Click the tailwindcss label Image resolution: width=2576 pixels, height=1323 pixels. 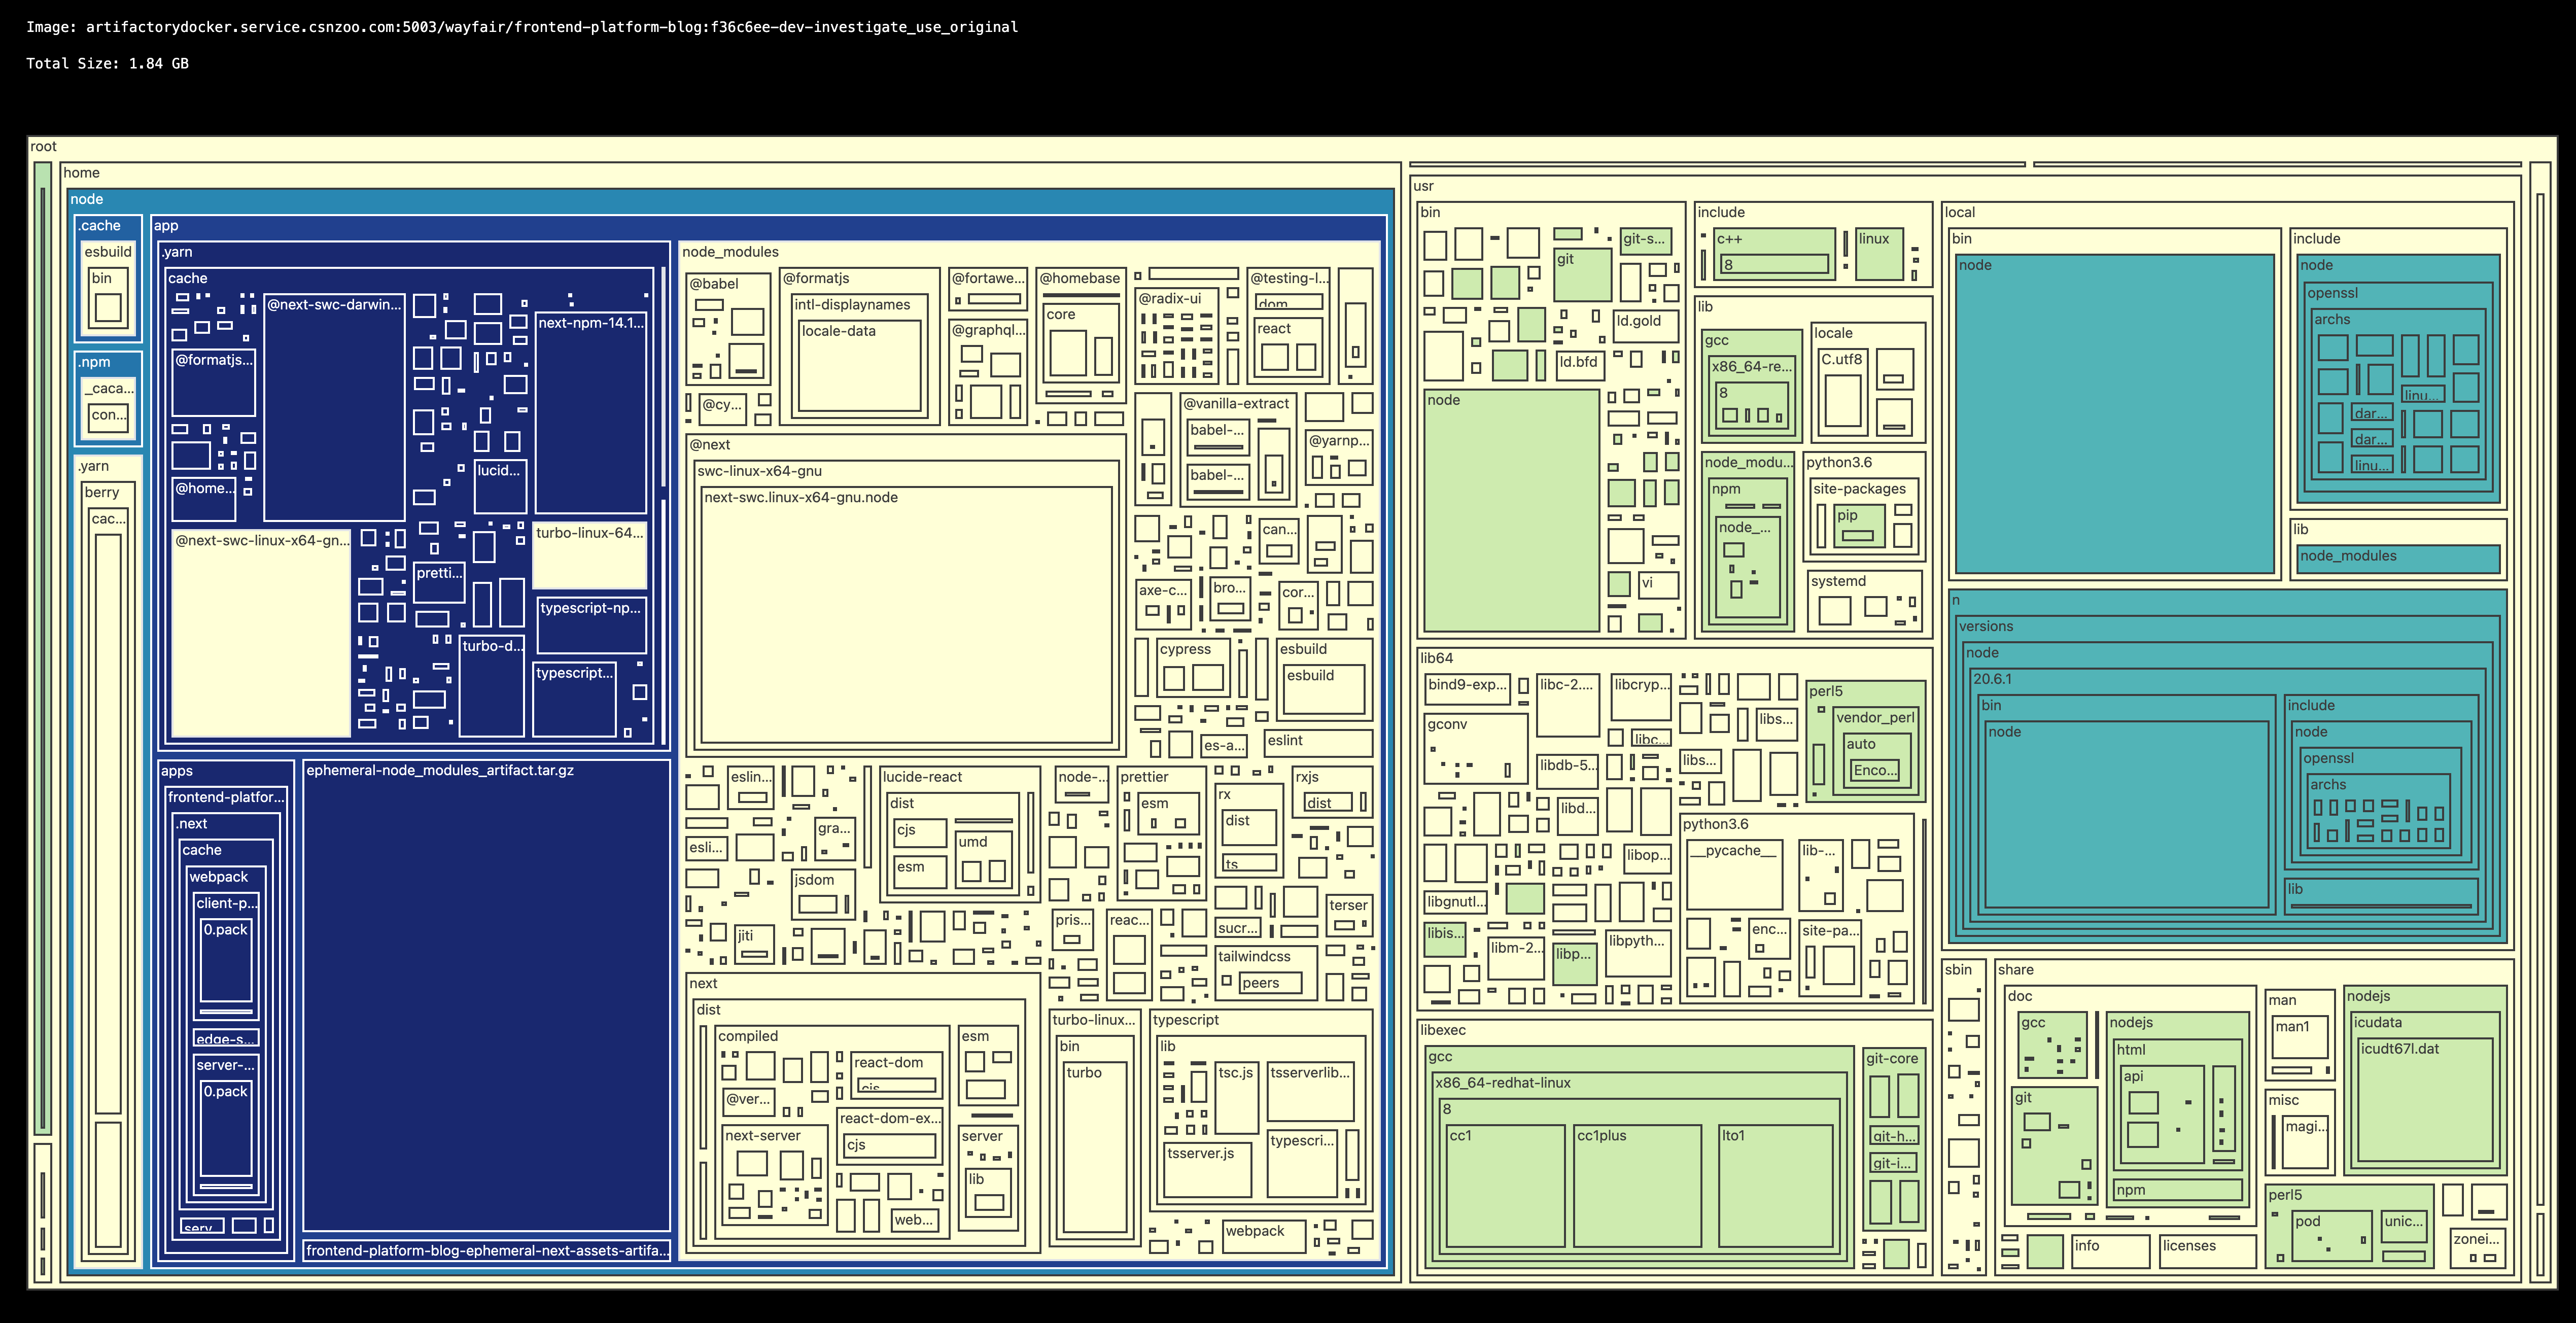[1254, 956]
